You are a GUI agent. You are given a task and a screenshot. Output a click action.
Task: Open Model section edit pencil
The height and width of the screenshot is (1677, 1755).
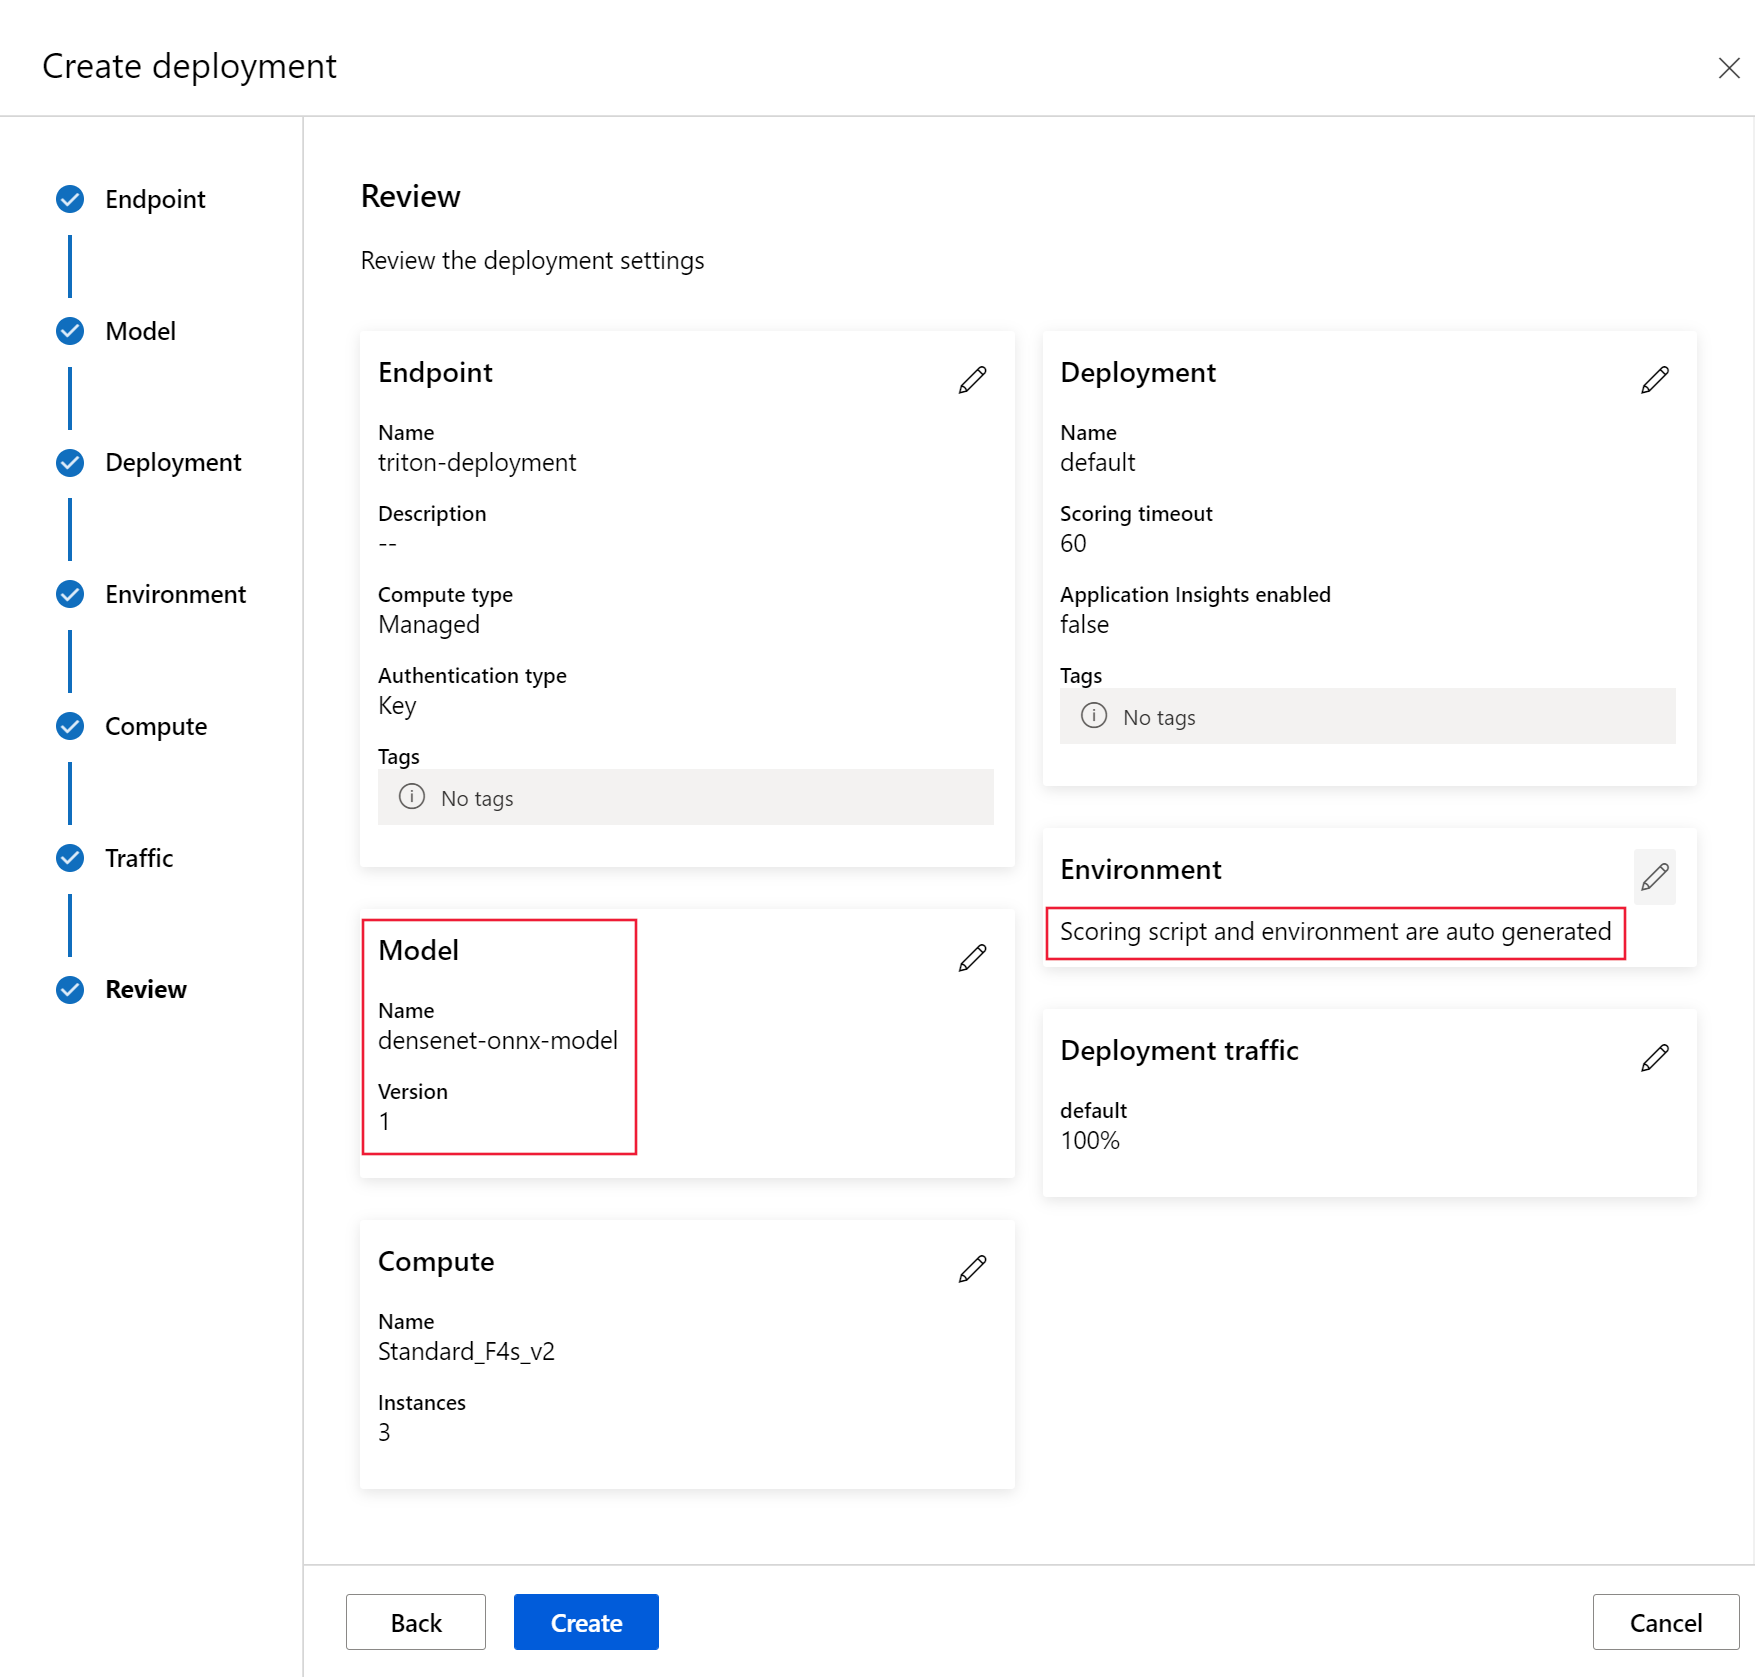[x=972, y=958]
